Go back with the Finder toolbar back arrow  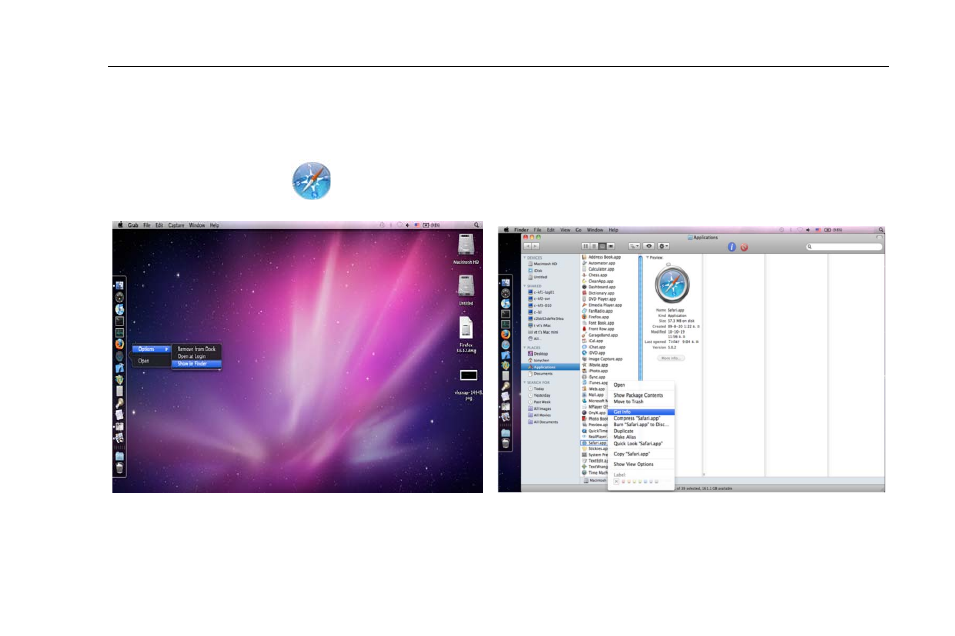pyautogui.click(x=527, y=246)
